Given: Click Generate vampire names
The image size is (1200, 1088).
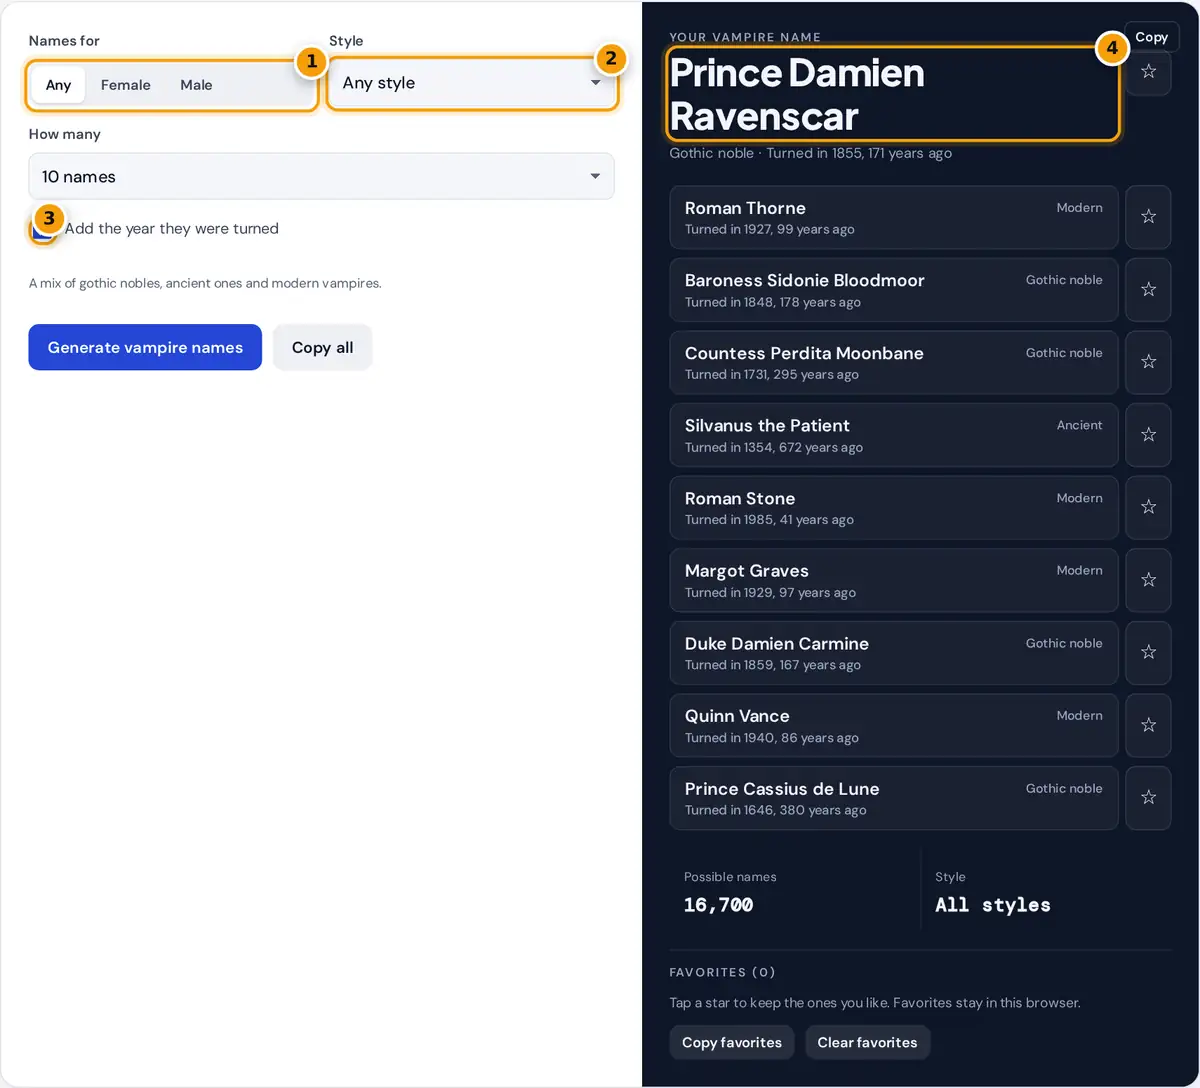Looking at the screenshot, I should pyautogui.click(x=145, y=347).
